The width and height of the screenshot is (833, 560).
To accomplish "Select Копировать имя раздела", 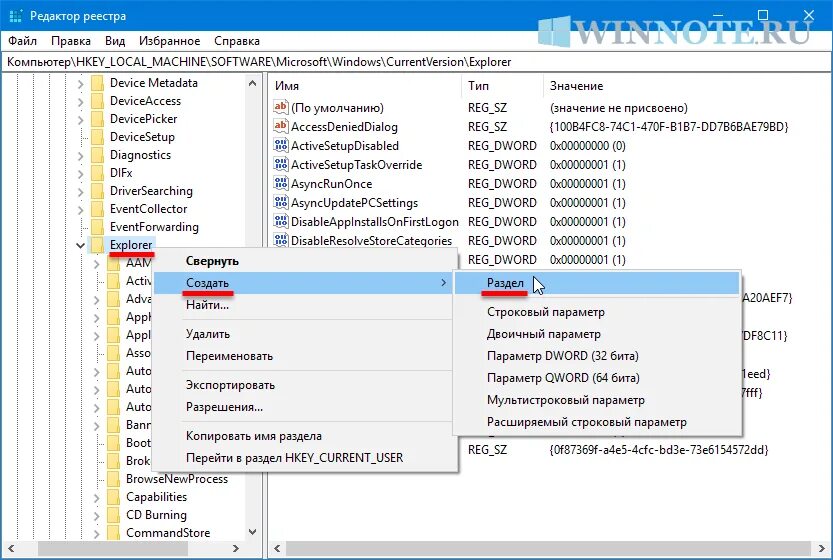I will point(305,436).
